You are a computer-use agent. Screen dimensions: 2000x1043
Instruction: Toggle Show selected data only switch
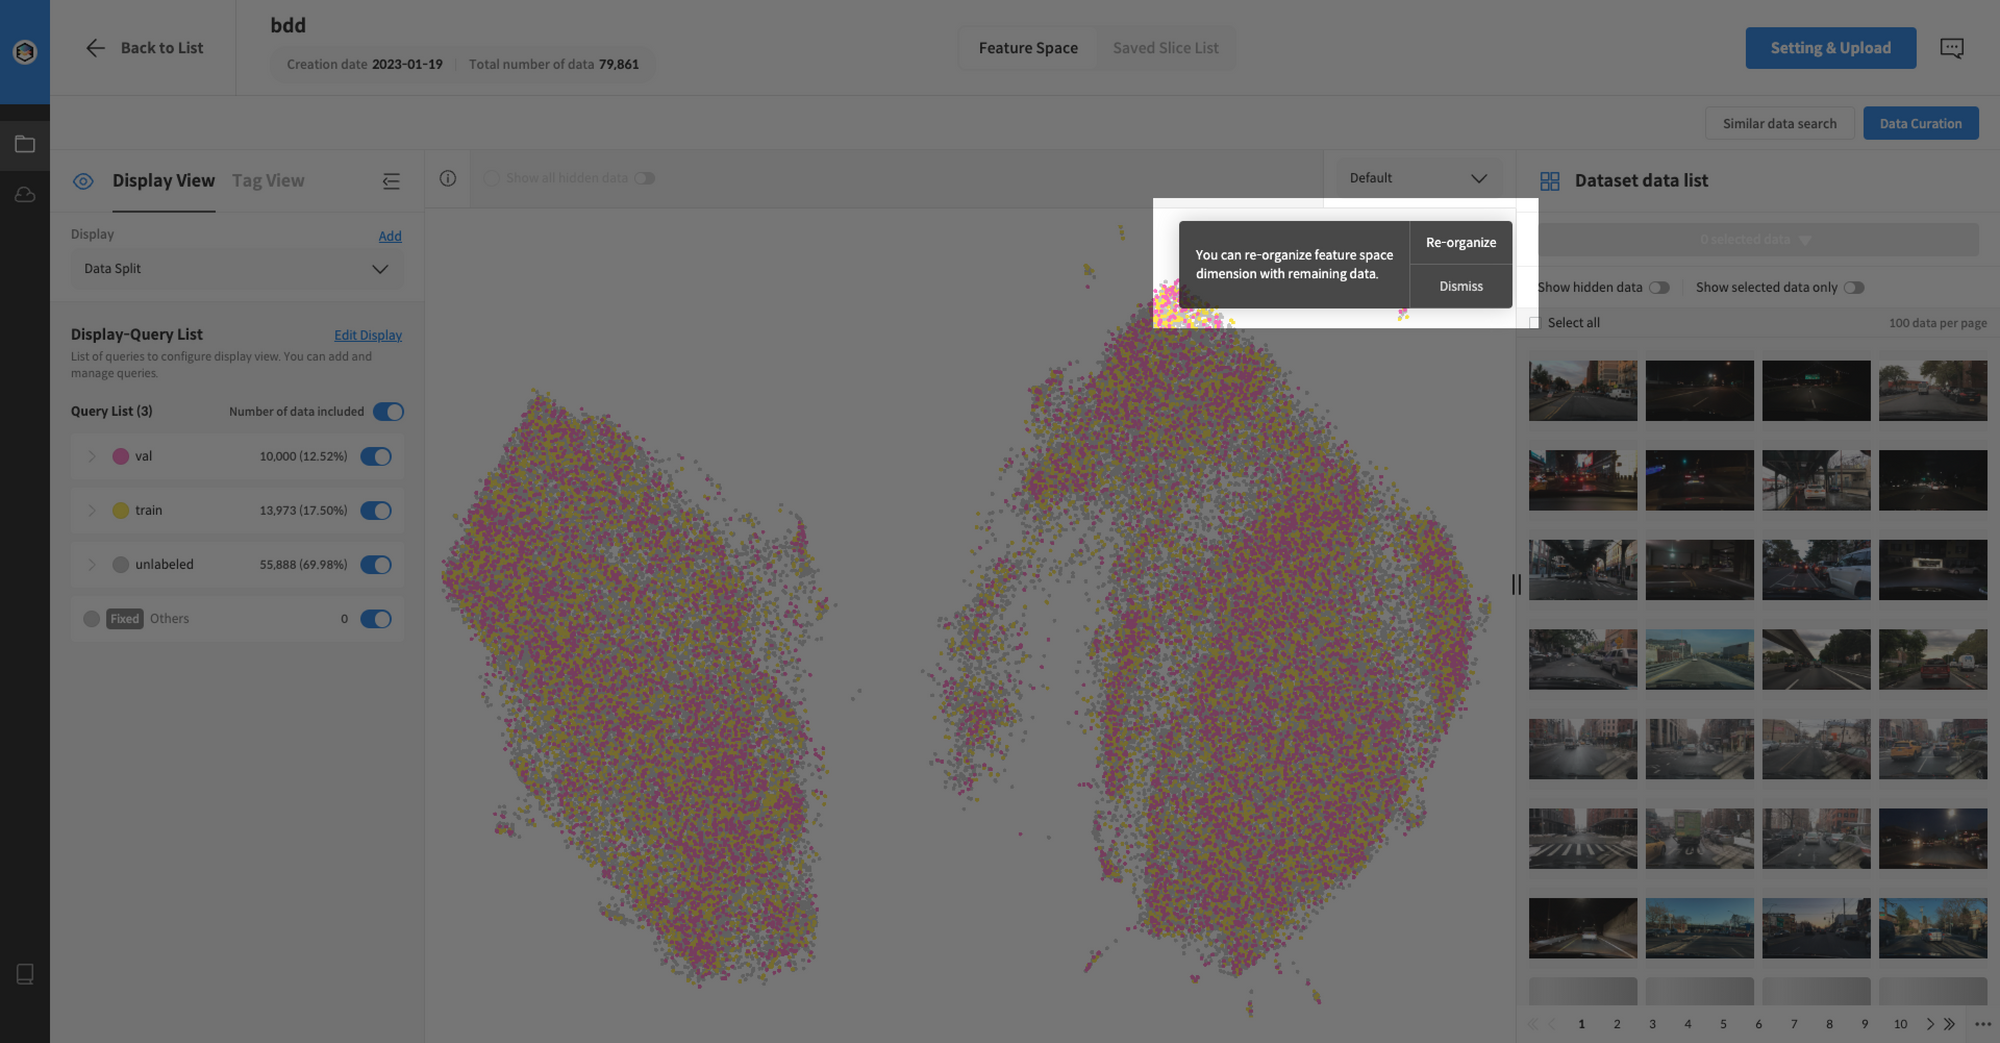click(x=1854, y=288)
